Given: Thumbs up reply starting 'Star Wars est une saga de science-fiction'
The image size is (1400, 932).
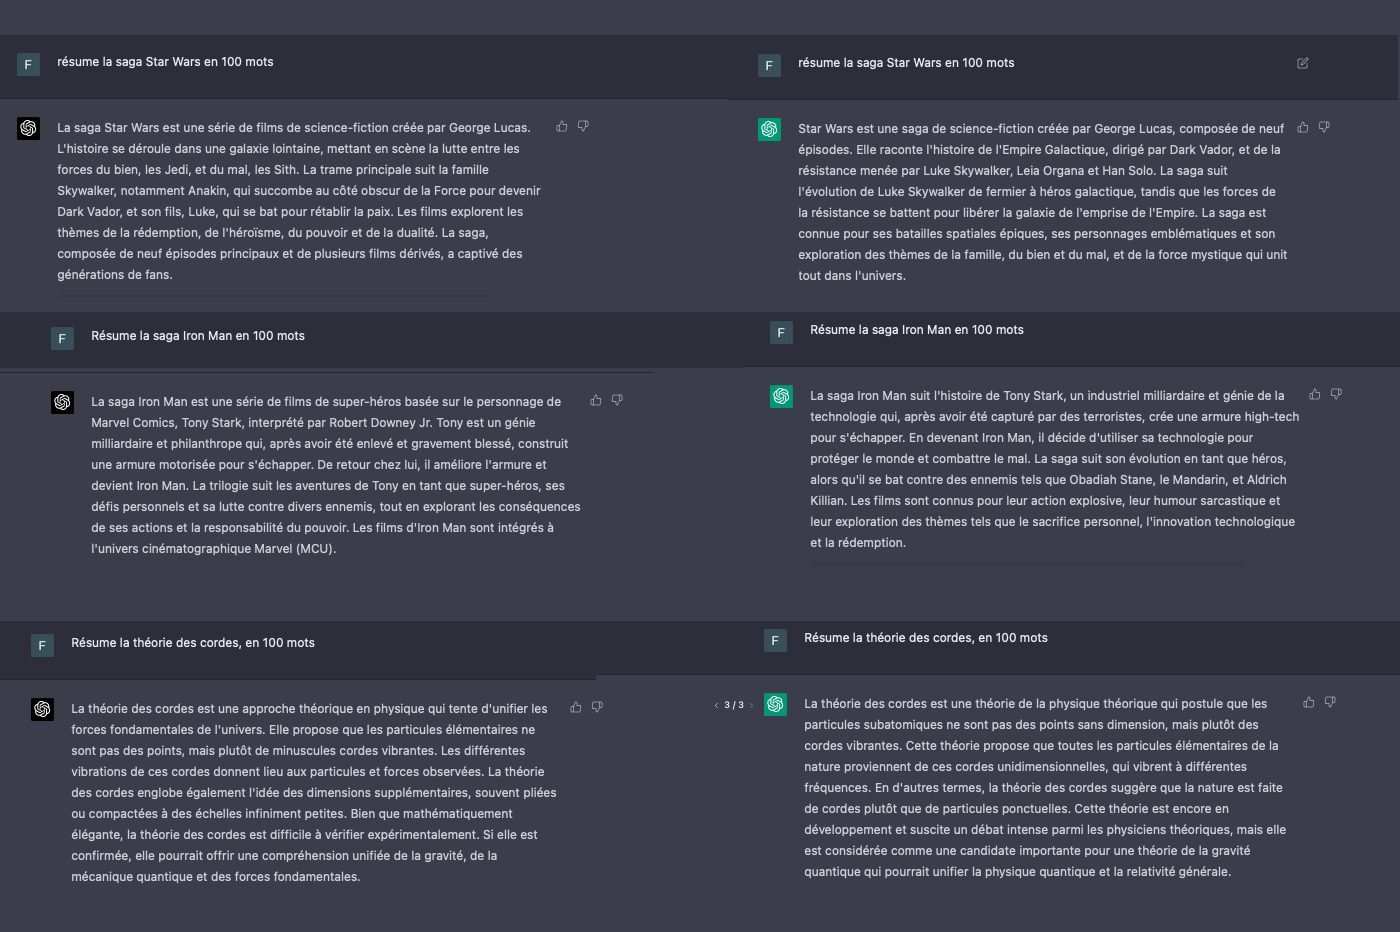Looking at the screenshot, I should pos(1303,127).
